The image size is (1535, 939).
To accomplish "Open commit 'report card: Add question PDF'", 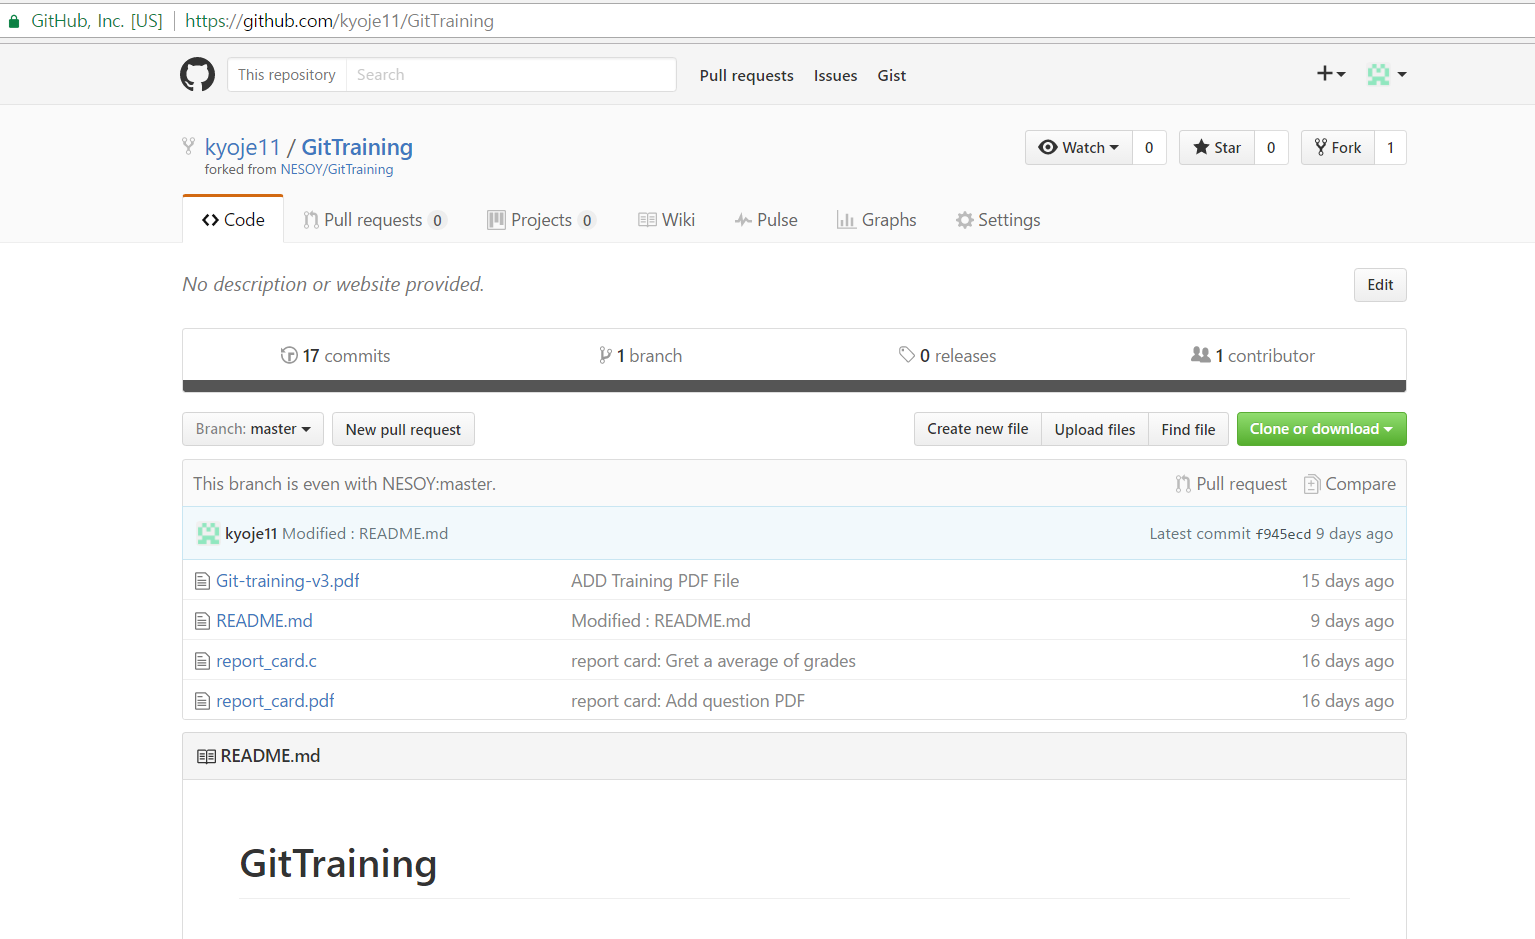I will [x=688, y=701].
